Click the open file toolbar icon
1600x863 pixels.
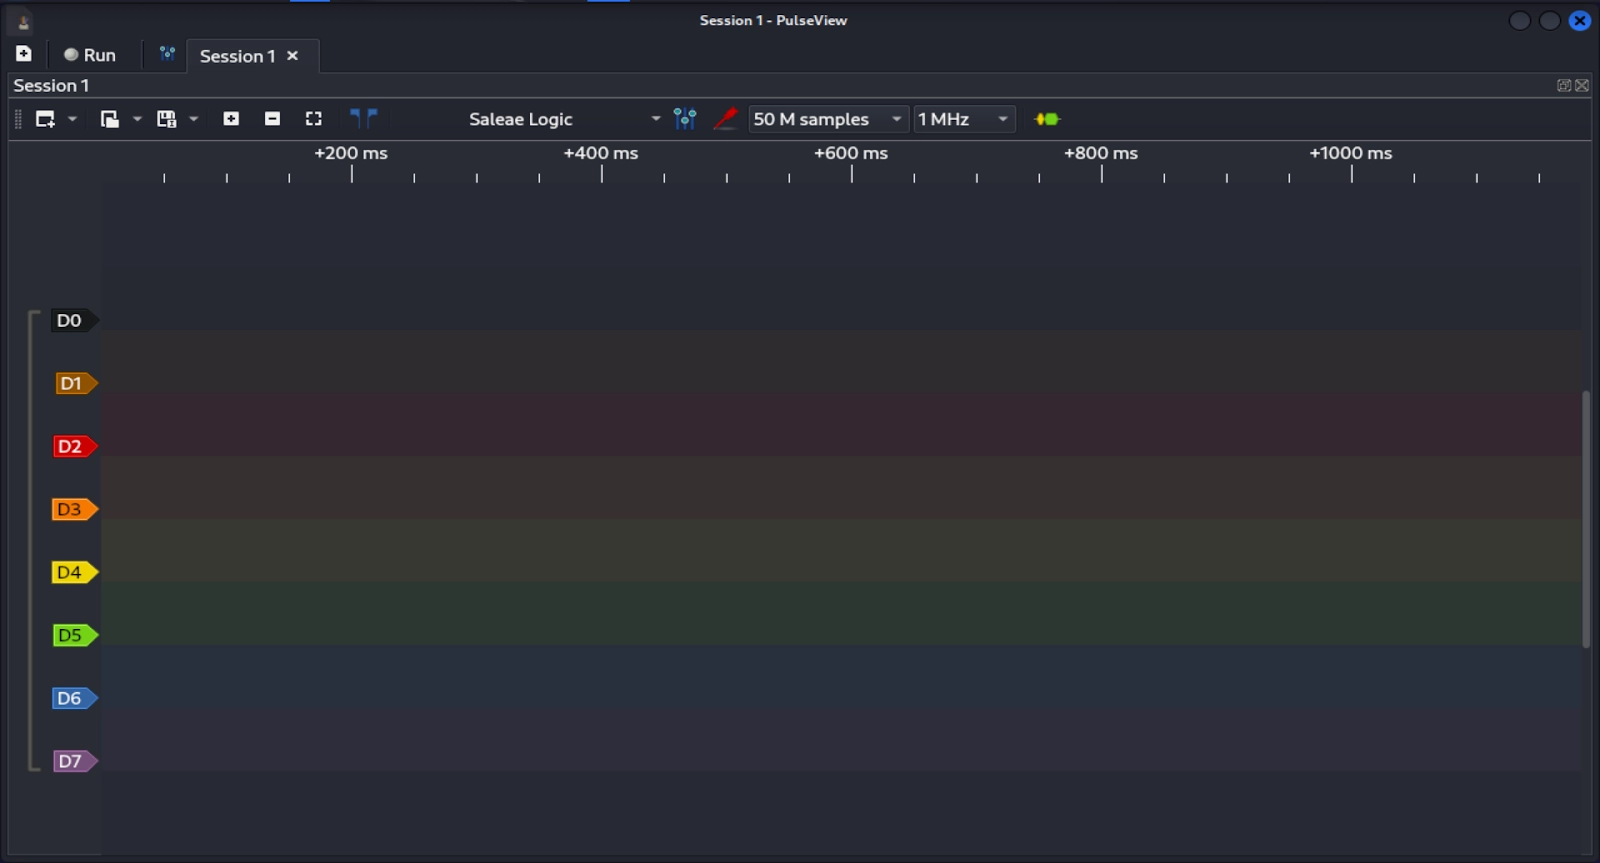(110, 119)
